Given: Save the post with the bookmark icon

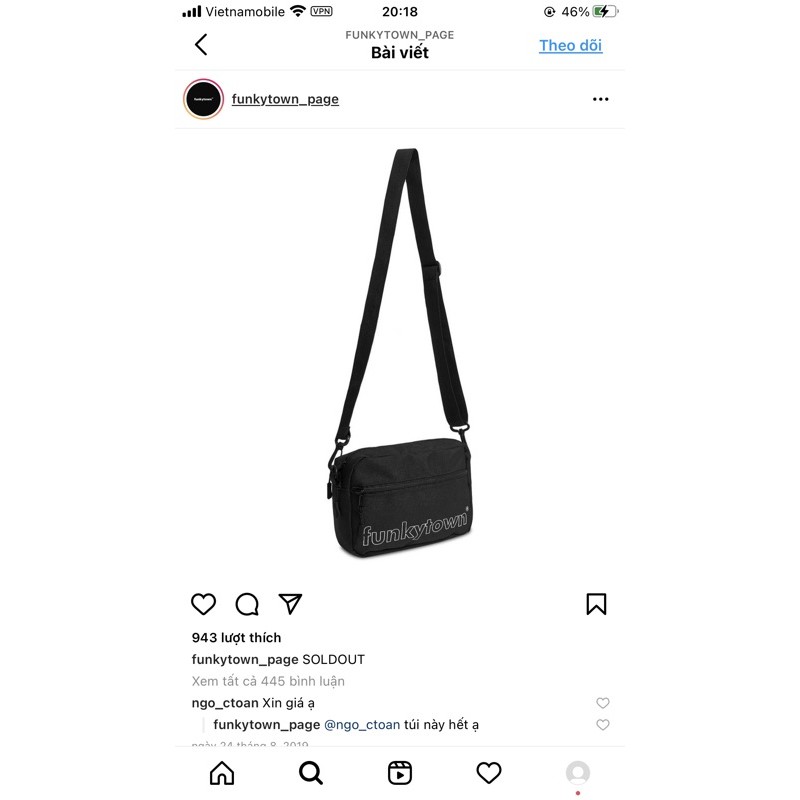Looking at the screenshot, I should (x=596, y=604).
